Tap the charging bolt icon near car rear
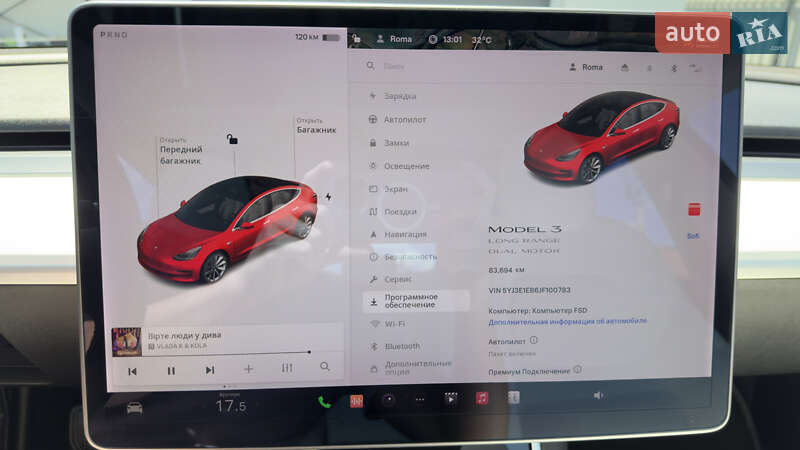The height and width of the screenshot is (450, 800). pos(329,197)
